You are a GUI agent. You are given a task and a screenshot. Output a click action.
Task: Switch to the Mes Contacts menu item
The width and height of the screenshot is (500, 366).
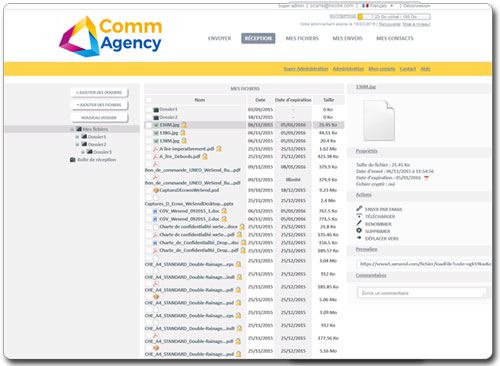point(395,38)
